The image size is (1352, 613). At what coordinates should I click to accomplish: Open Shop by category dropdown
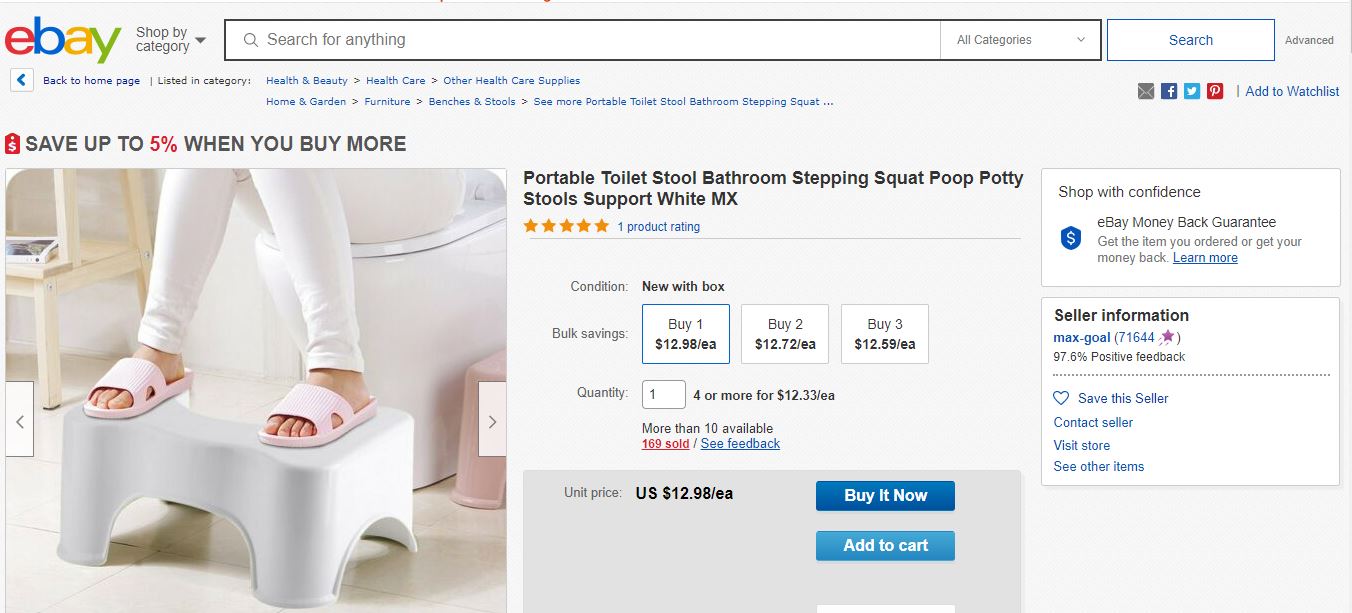(x=170, y=40)
